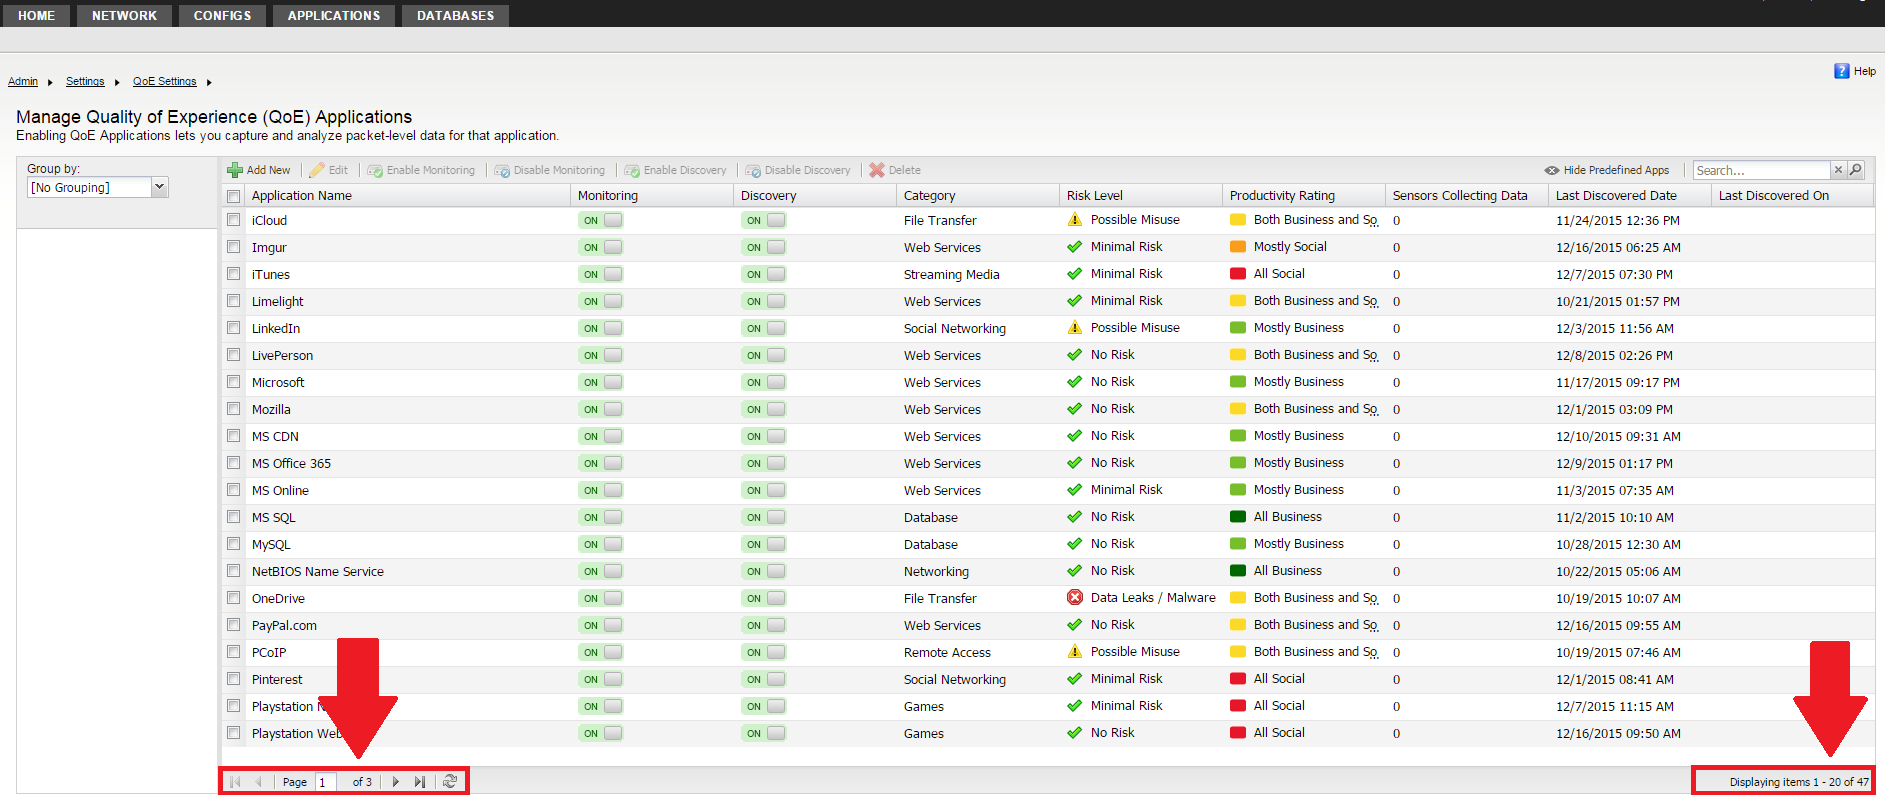Sort by the Risk Level column header
This screenshot has width=1885, height=795.
pyautogui.click(x=1141, y=196)
